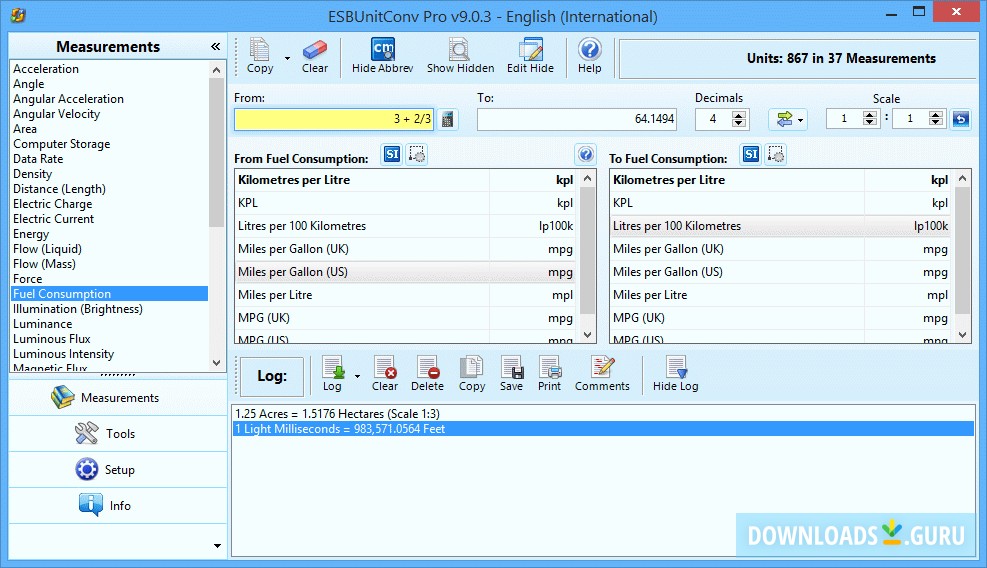The height and width of the screenshot is (568, 987).
Task: Open the navigation pane options arrow at bottom
Action: pyautogui.click(x=217, y=546)
